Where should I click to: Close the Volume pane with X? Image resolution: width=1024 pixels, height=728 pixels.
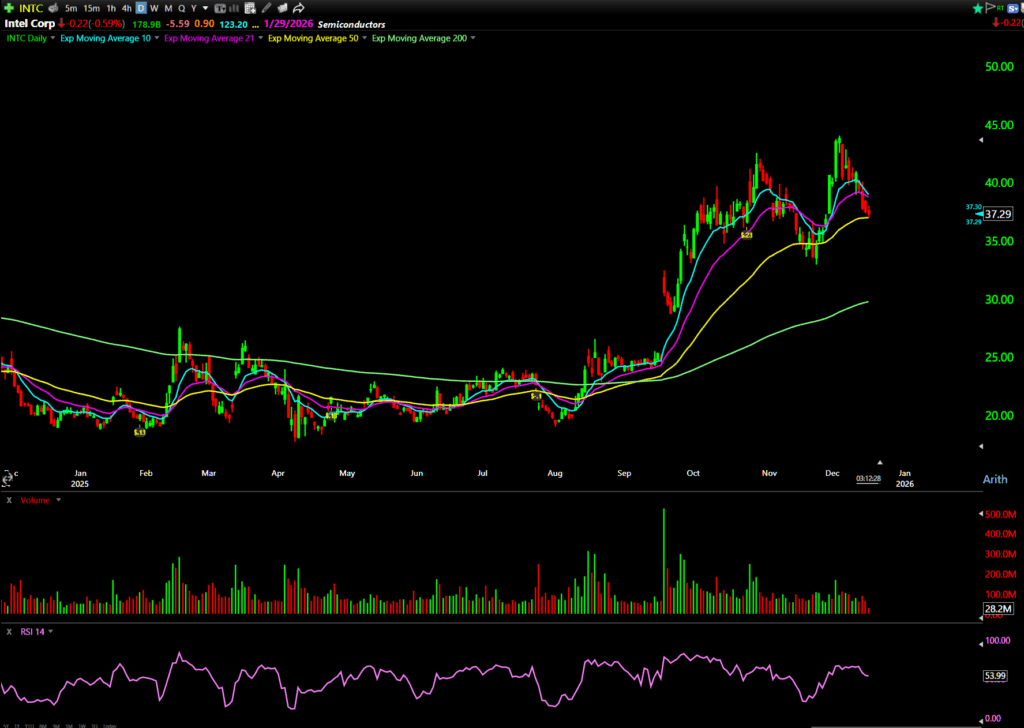9,499
